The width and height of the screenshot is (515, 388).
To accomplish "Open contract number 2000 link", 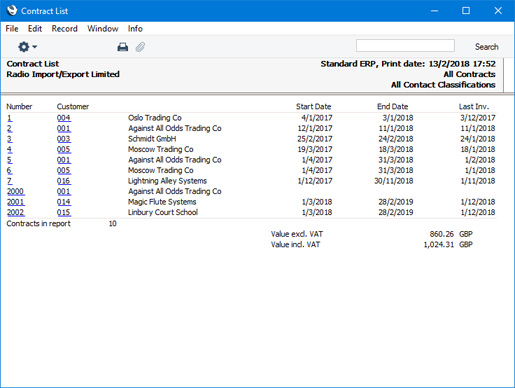I will (16, 191).
